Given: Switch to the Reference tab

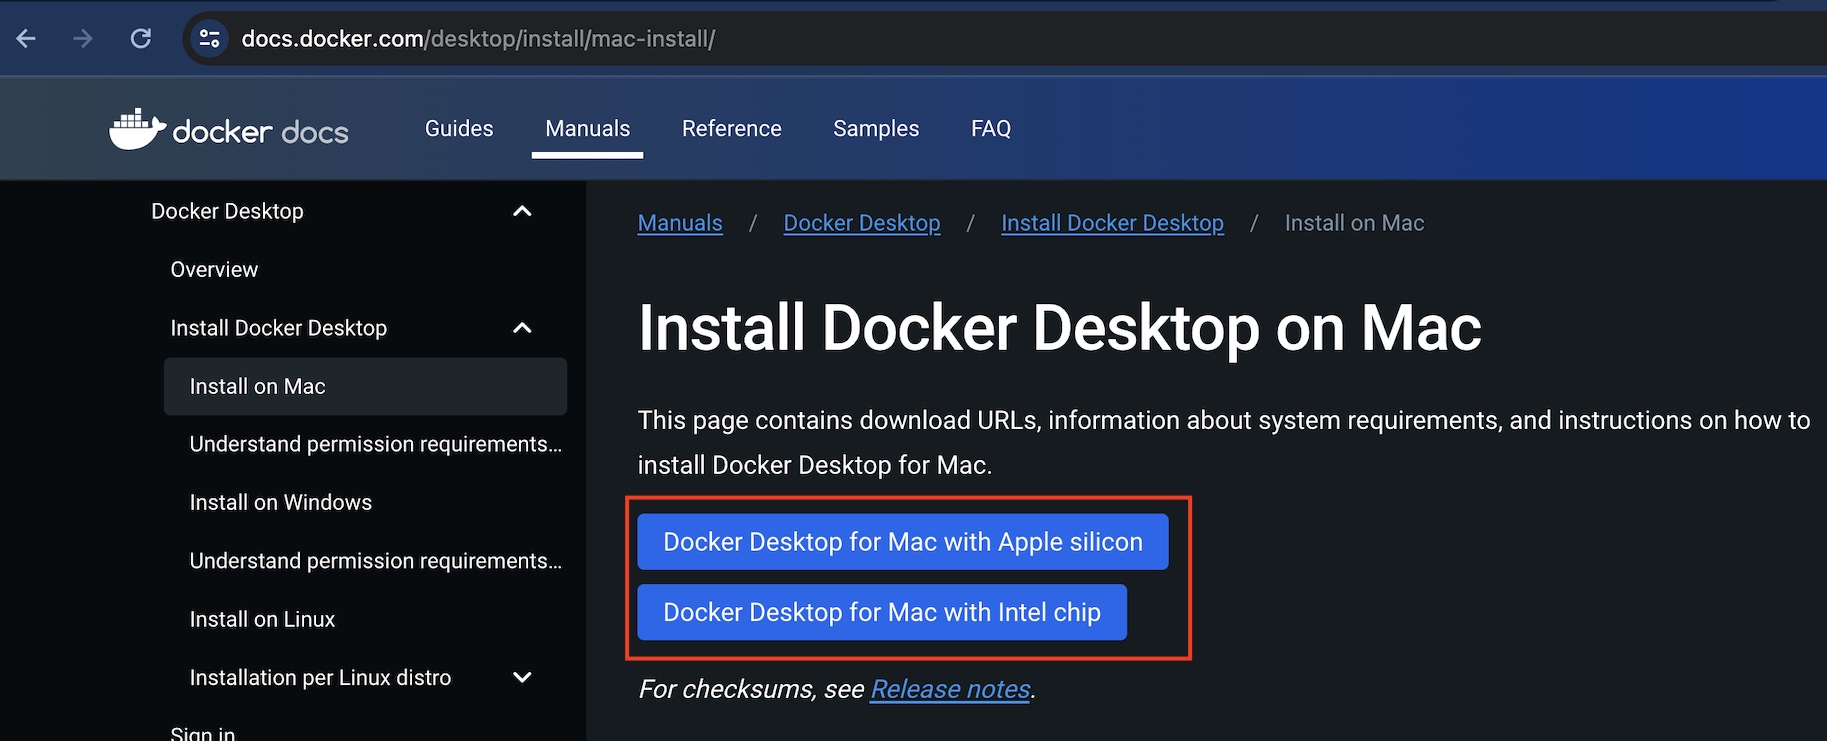Looking at the screenshot, I should [x=732, y=129].
